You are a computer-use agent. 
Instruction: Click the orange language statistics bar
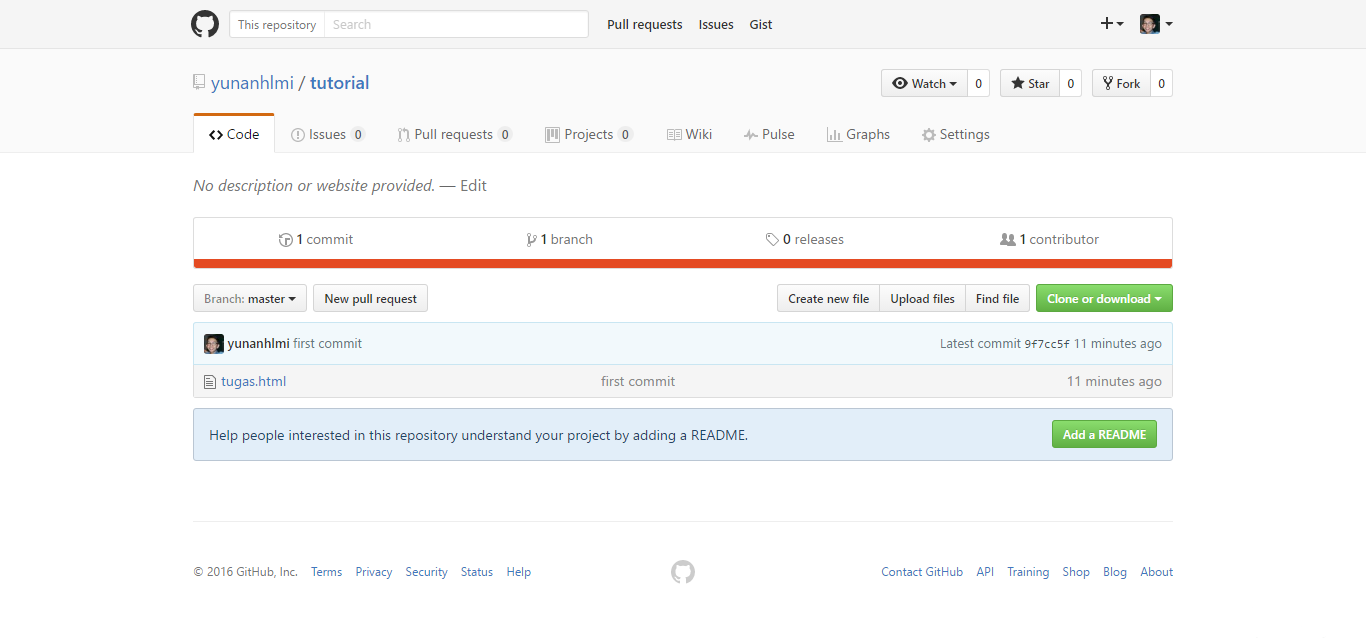pyautogui.click(x=683, y=264)
